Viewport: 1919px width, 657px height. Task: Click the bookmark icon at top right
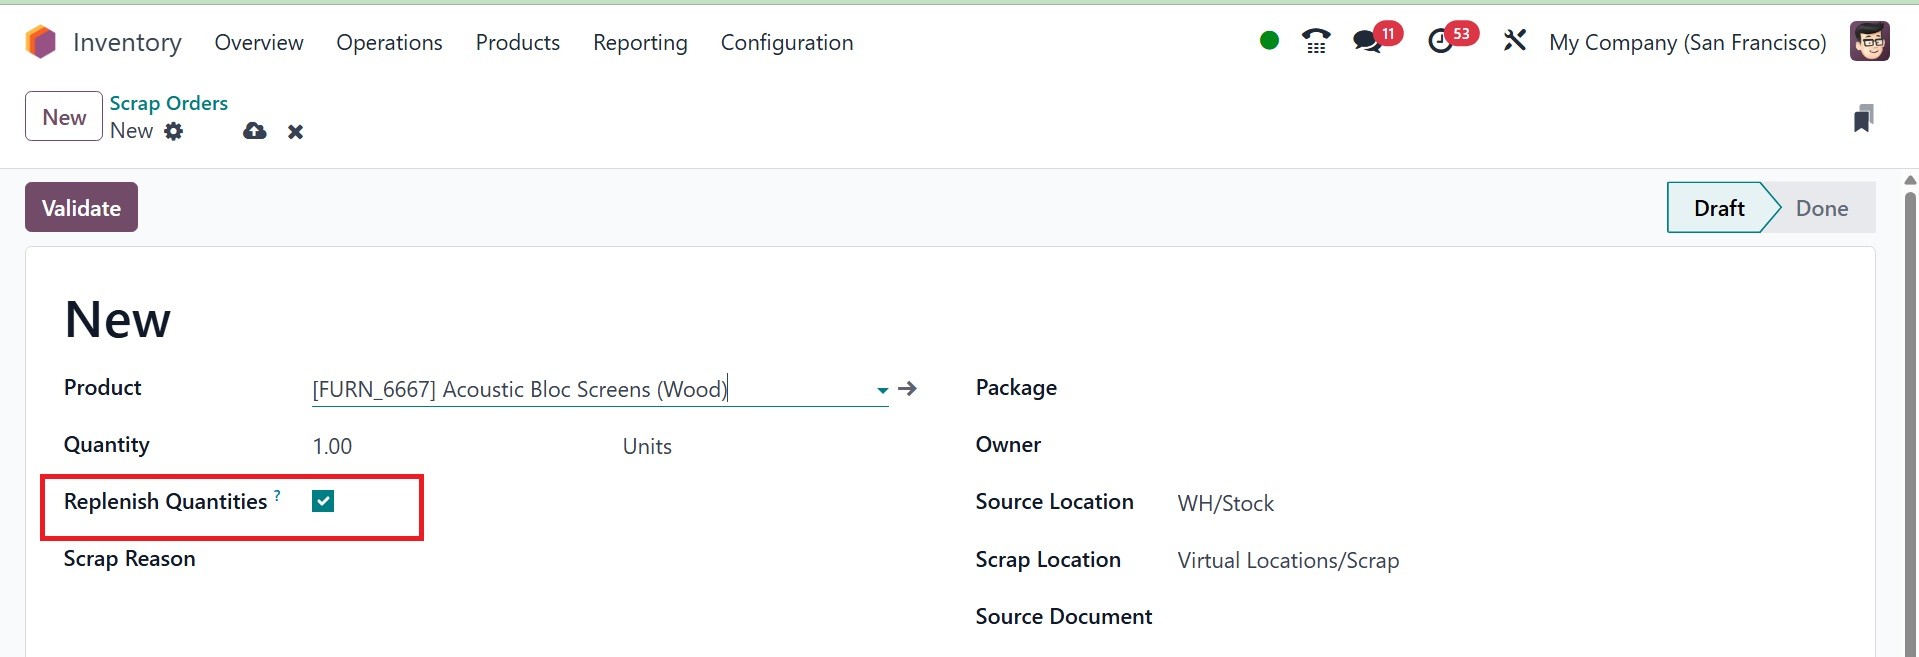click(1862, 119)
